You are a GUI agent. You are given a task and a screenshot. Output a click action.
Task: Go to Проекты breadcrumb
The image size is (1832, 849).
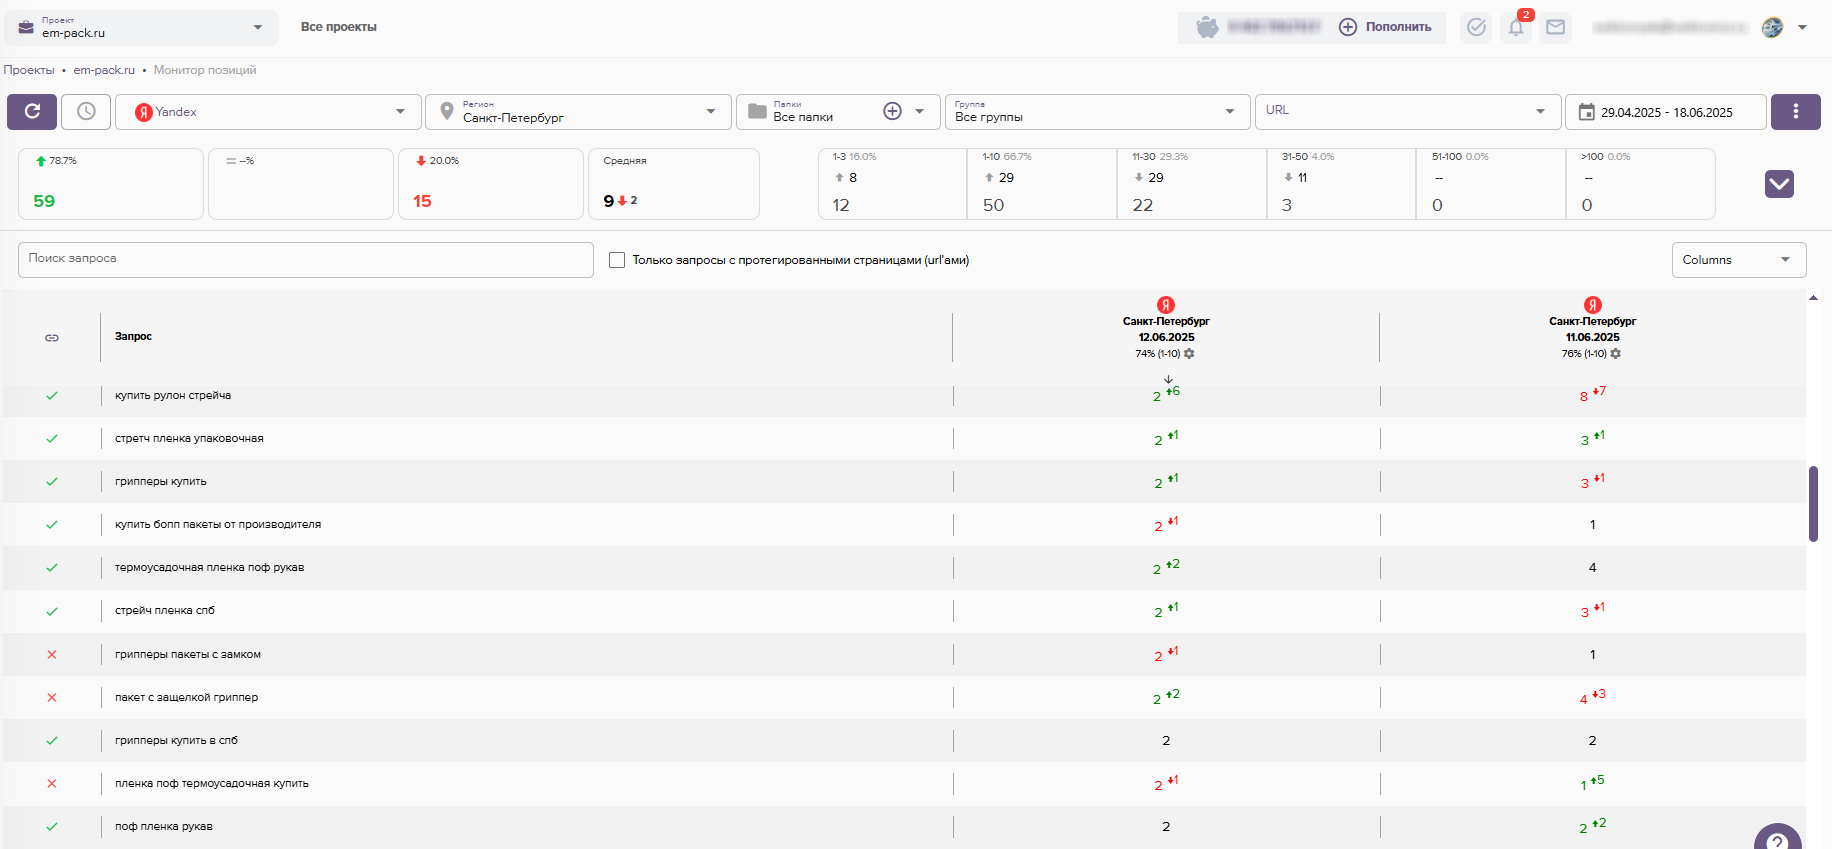click(29, 70)
